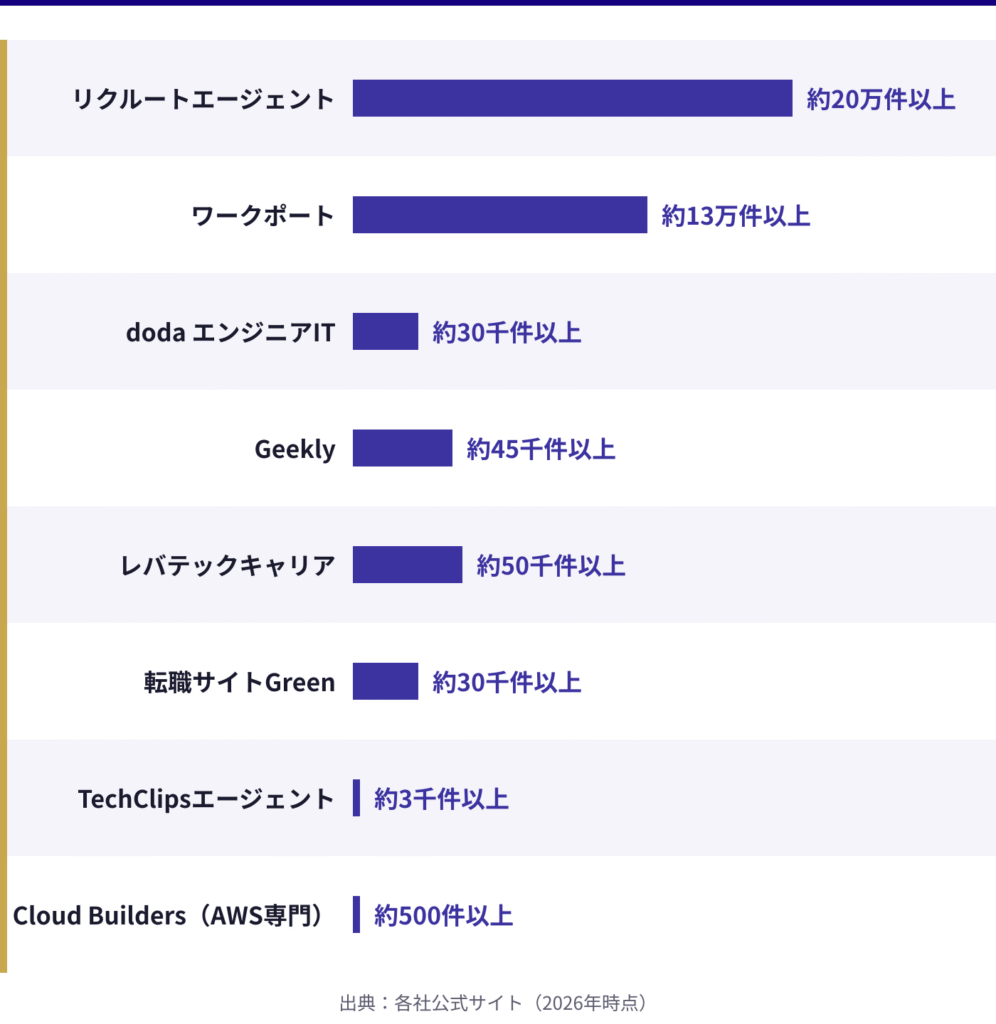996x1024 pixels.
Task: Click the リクルートエージェント bar
Action: [572, 98]
